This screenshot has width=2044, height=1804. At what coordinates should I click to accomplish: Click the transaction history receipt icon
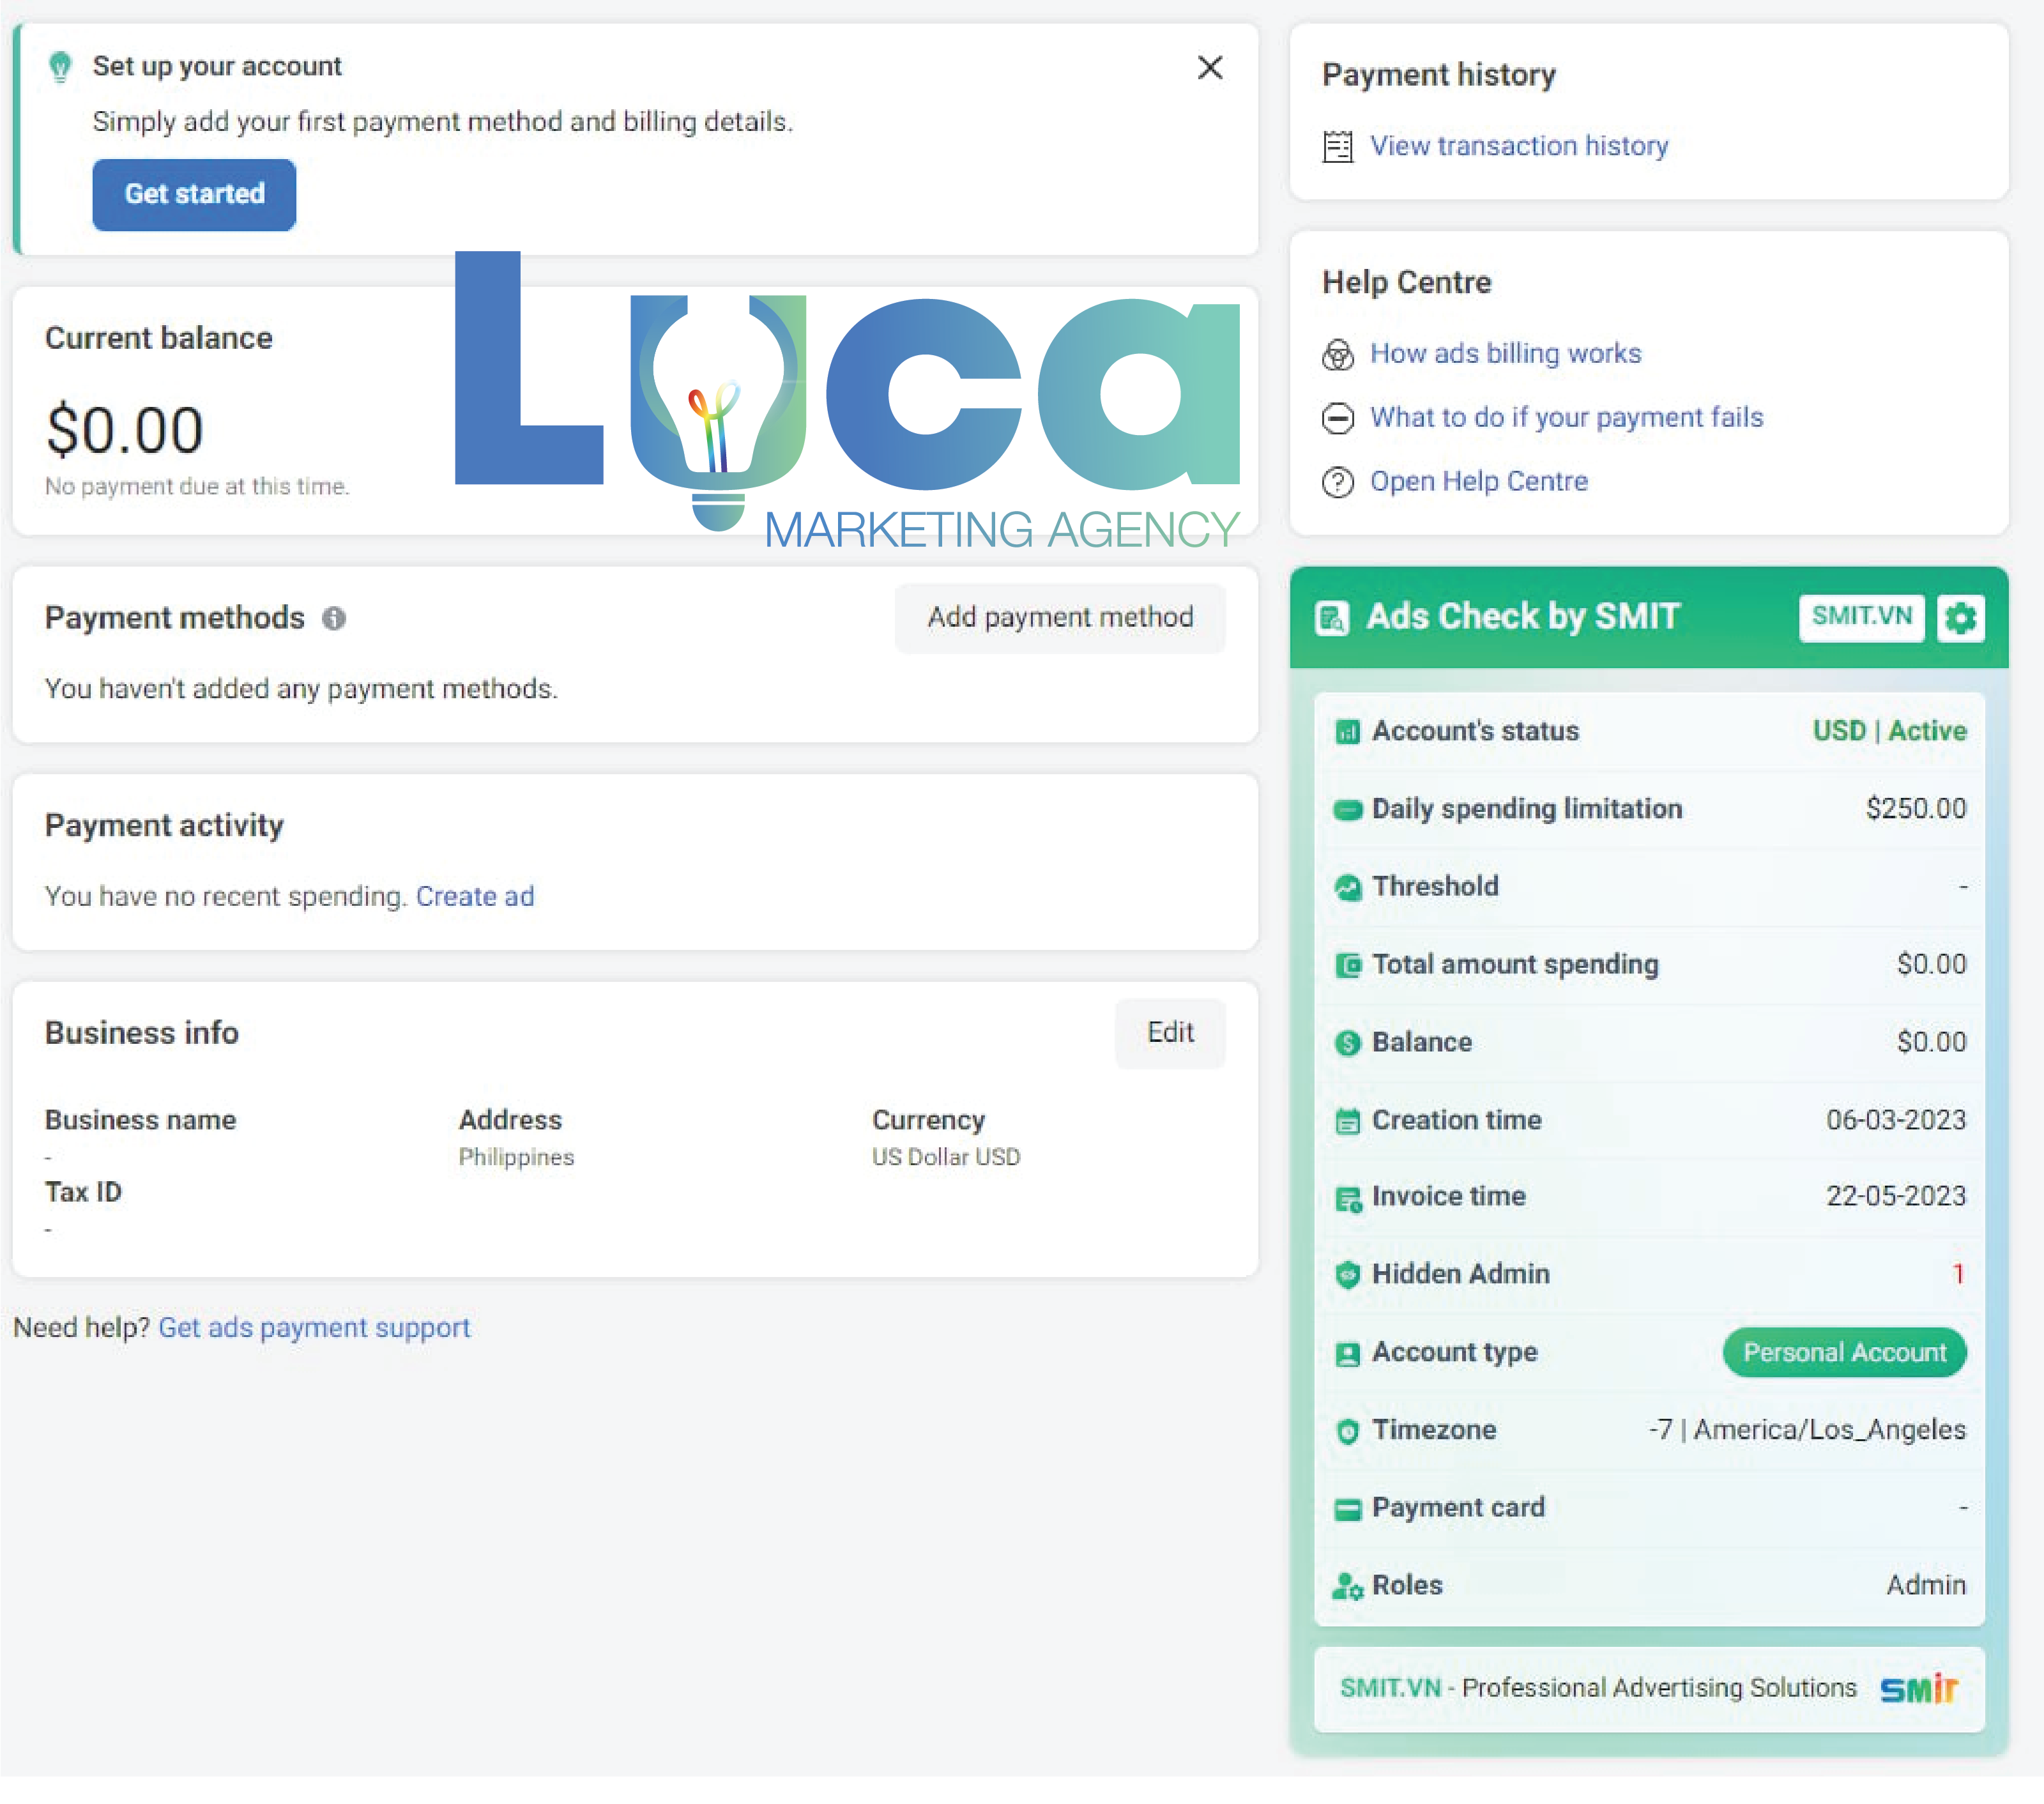pos(1337,147)
